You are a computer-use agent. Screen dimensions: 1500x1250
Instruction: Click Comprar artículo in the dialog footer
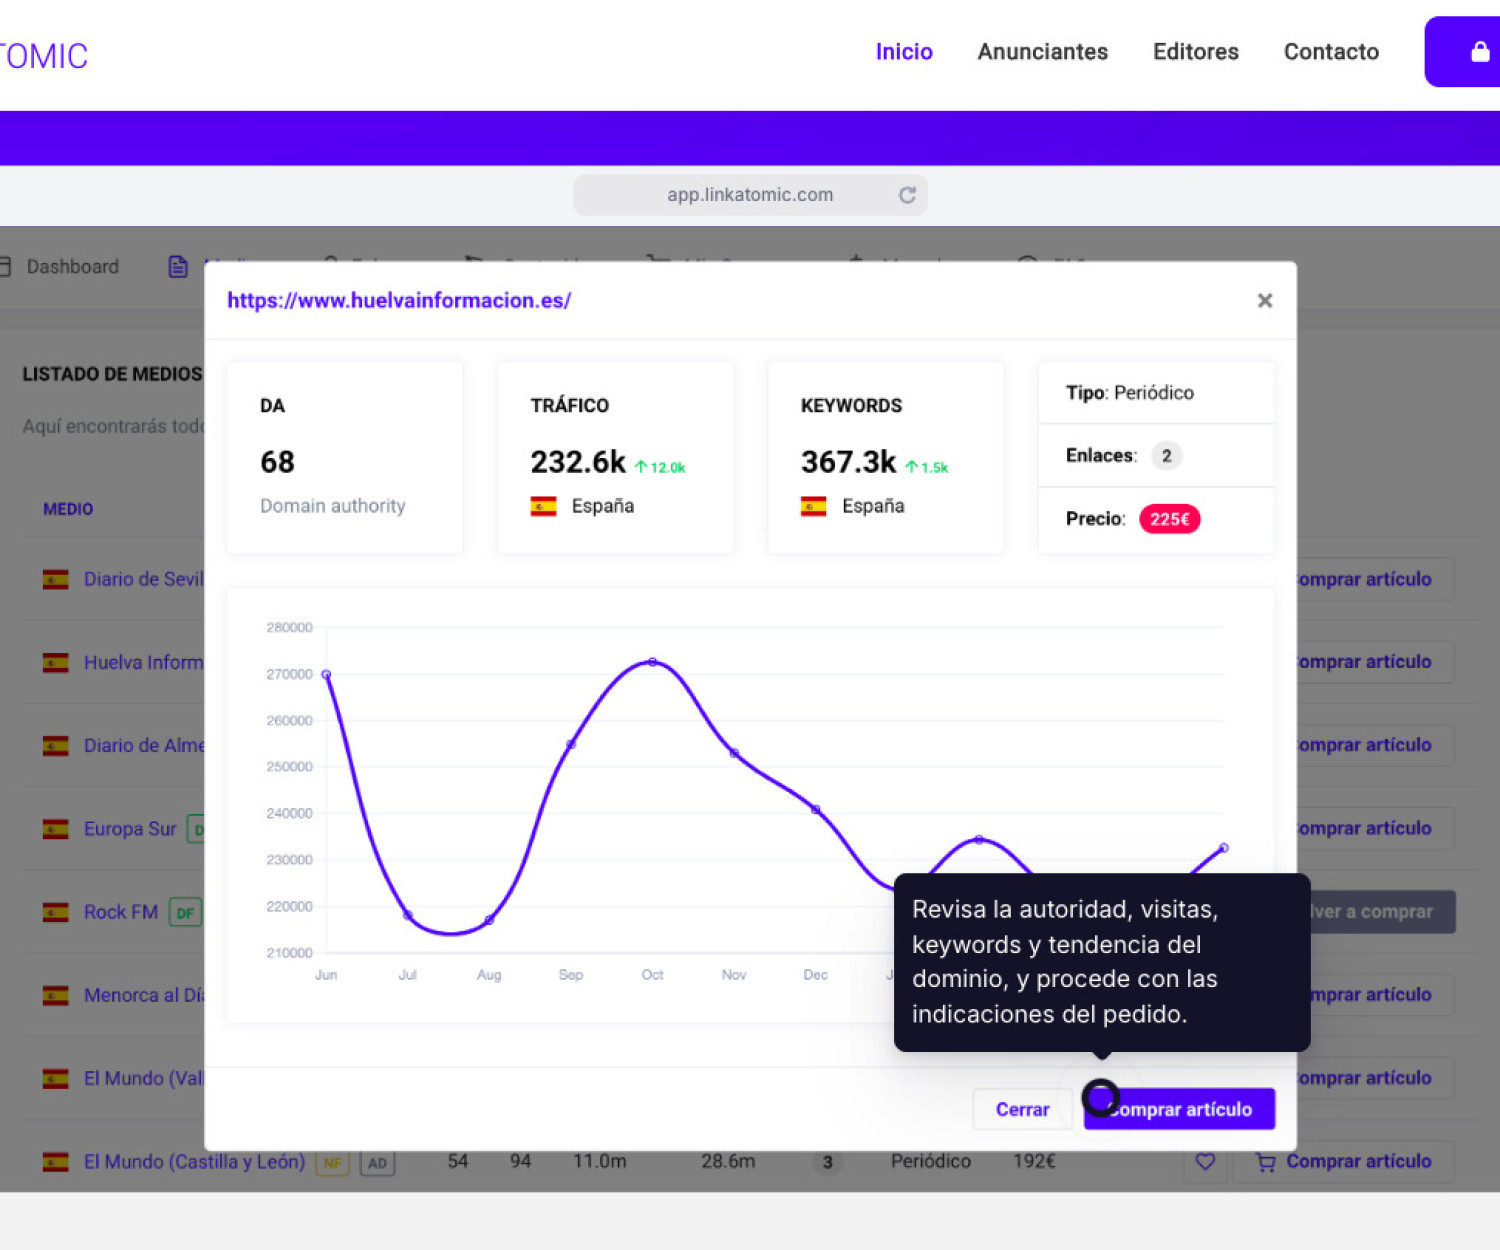[1180, 1109]
